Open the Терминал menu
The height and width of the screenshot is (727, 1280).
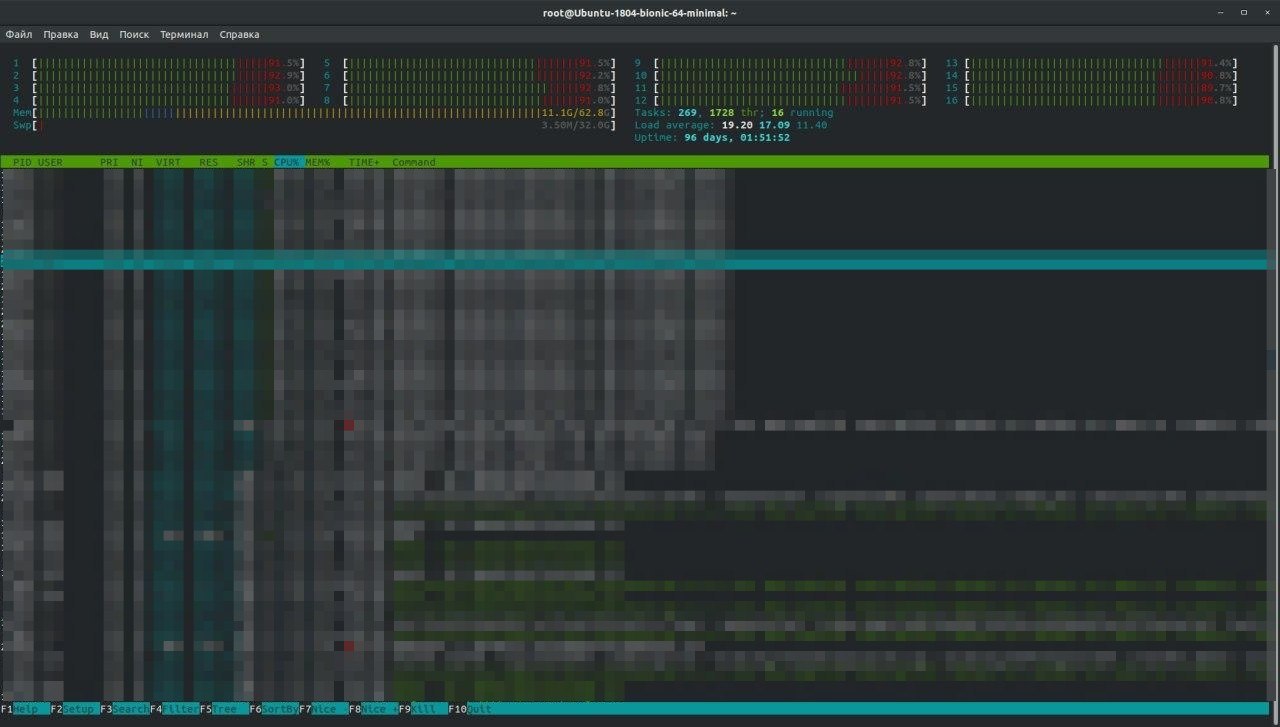pos(184,34)
